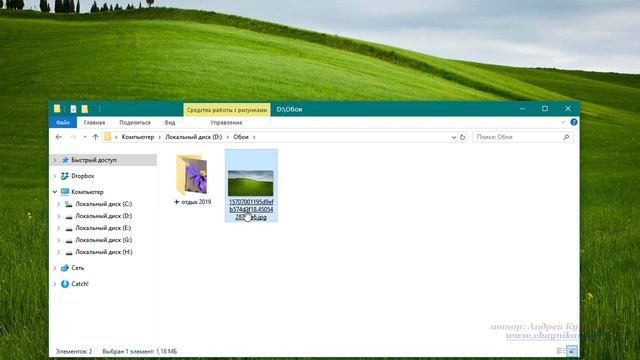Open Локальный диск (C:) in tree
Viewport: 640px width, 360px height.
104,204
